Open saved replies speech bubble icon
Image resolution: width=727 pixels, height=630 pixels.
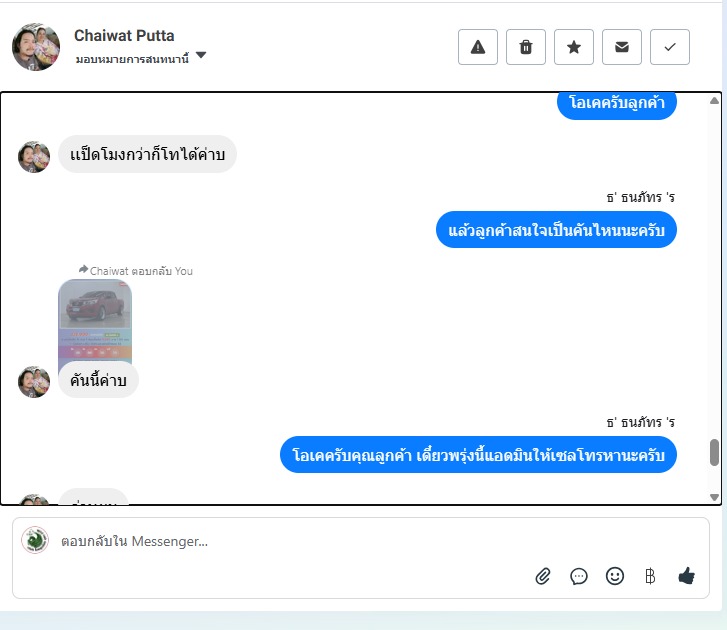pyautogui.click(x=579, y=576)
